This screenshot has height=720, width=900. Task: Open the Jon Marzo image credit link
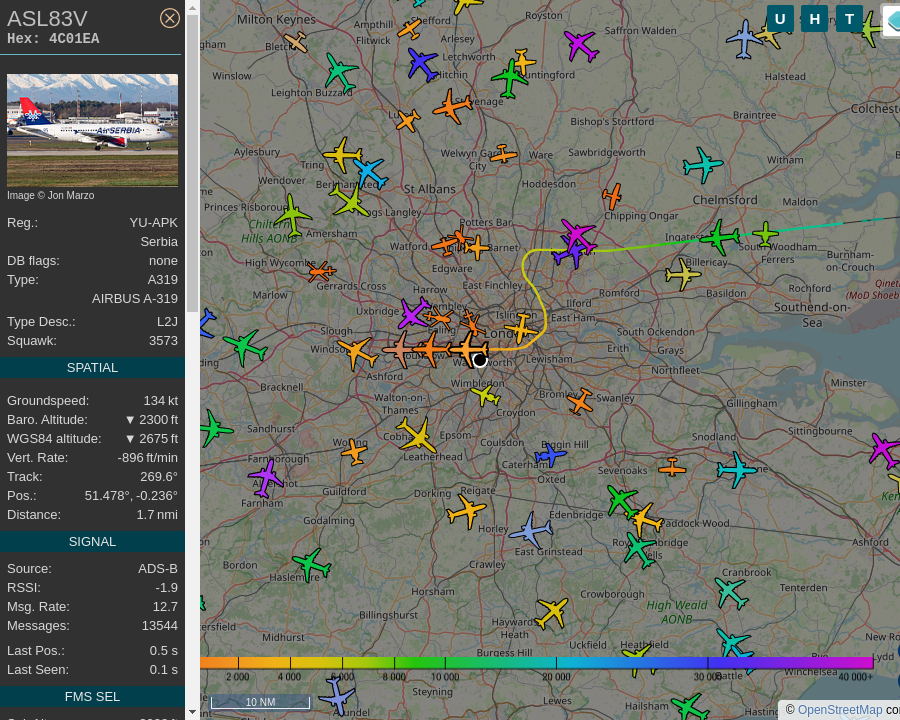tap(51, 195)
